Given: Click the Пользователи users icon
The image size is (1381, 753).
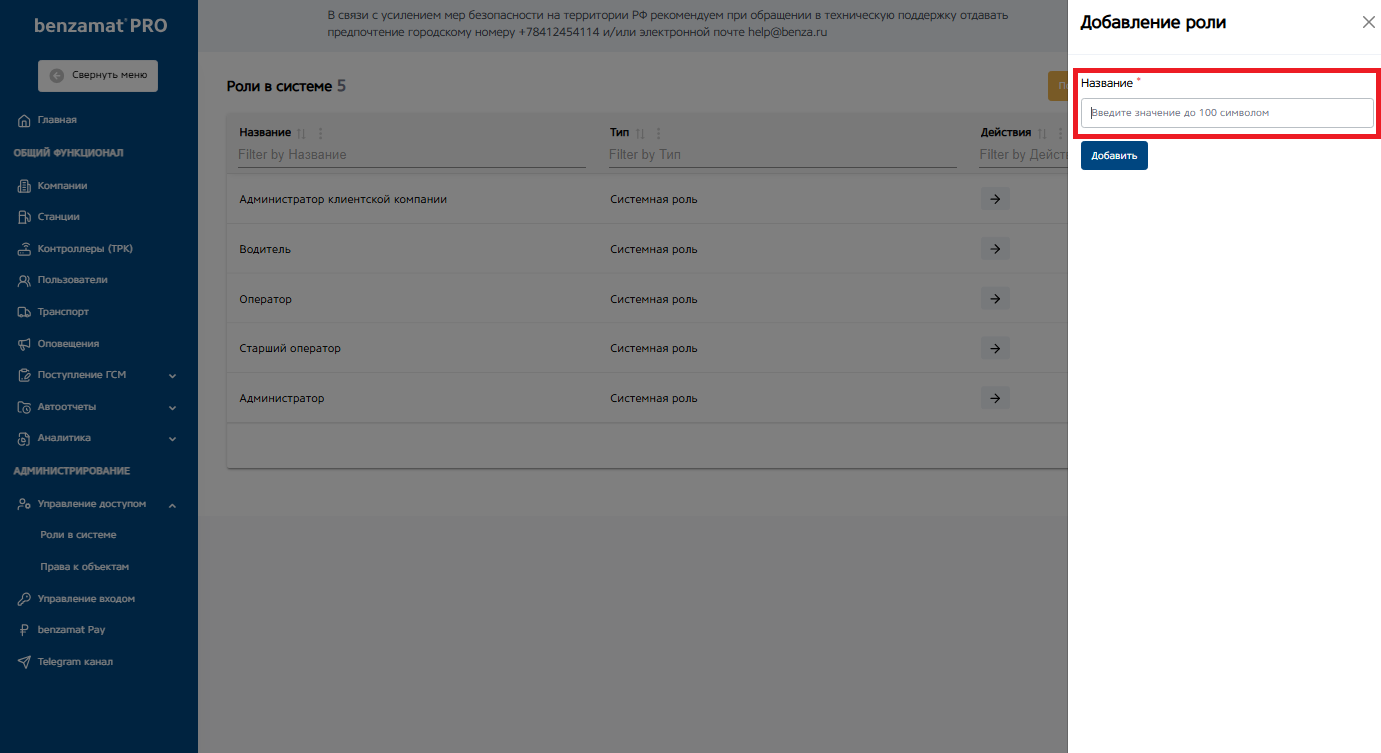Looking at the screenshot, I should (25, 281).
